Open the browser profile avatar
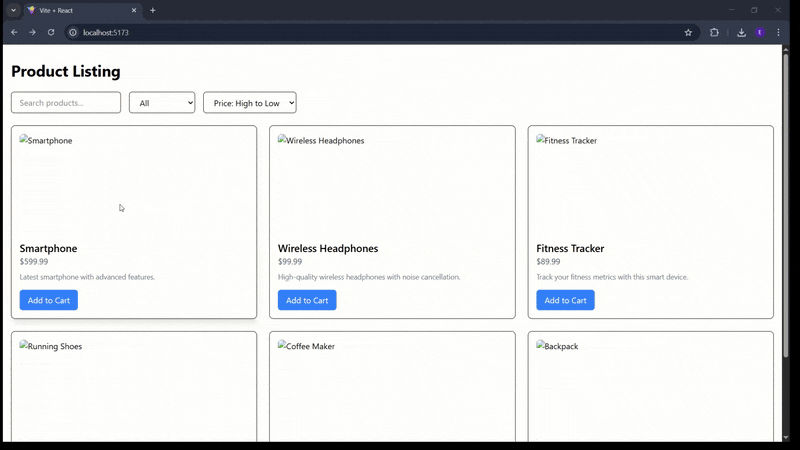Screen dimensions: 800x450 (x=760, y=32)
